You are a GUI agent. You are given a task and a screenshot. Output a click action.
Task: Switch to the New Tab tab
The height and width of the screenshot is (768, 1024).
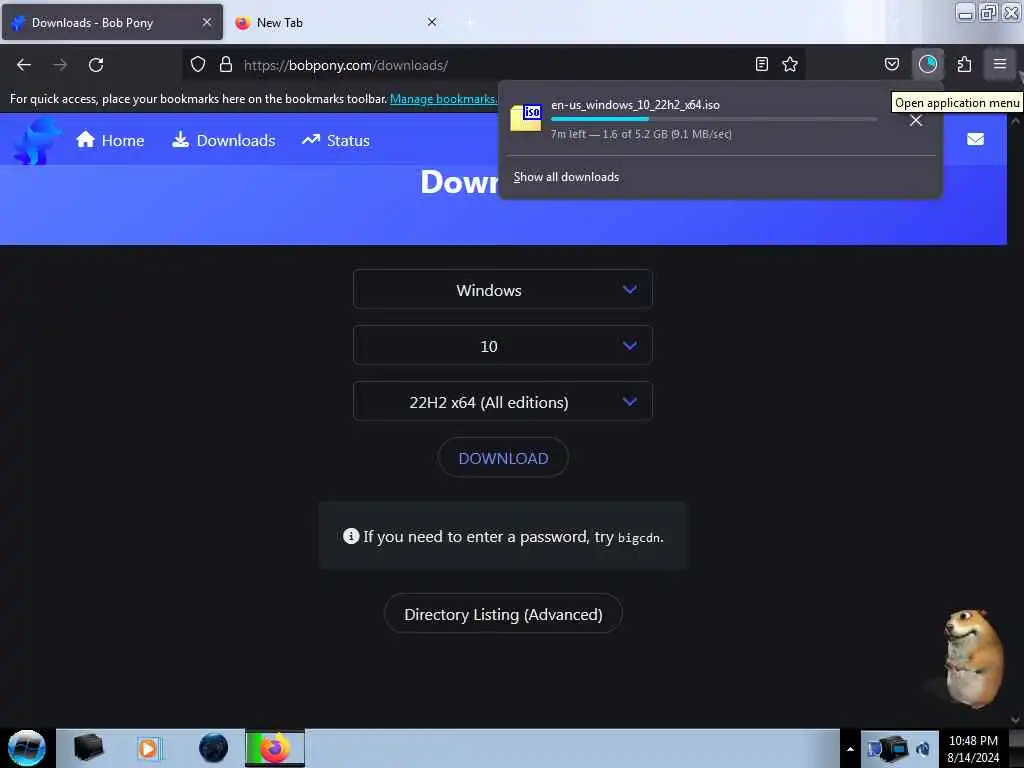point(337,22)
